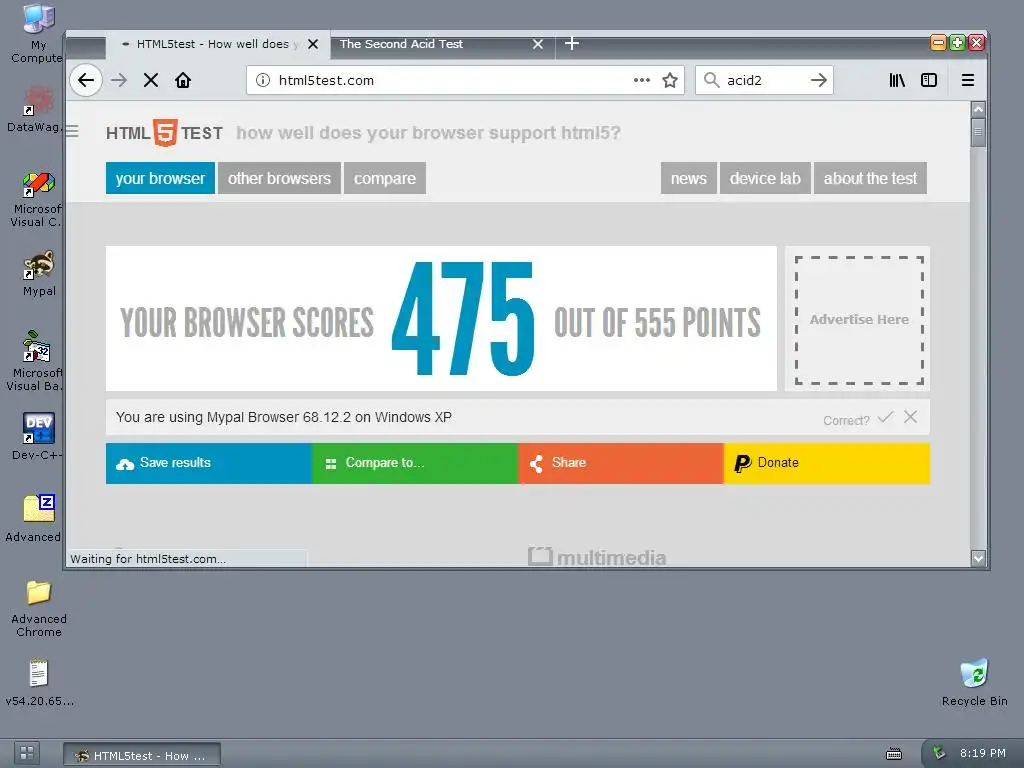Go back with the browser back arrow
Image resolution: width=1024 pixels, height=768 pixels.
[x=86, y=80]
